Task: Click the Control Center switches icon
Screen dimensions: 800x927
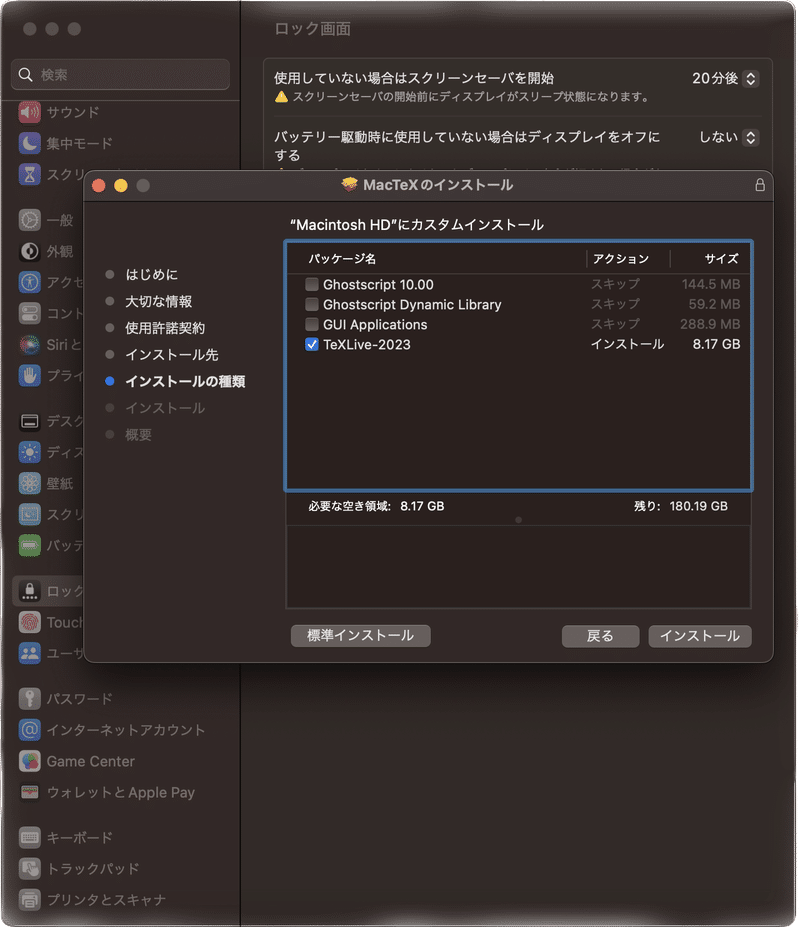Action: click(30, 313)
